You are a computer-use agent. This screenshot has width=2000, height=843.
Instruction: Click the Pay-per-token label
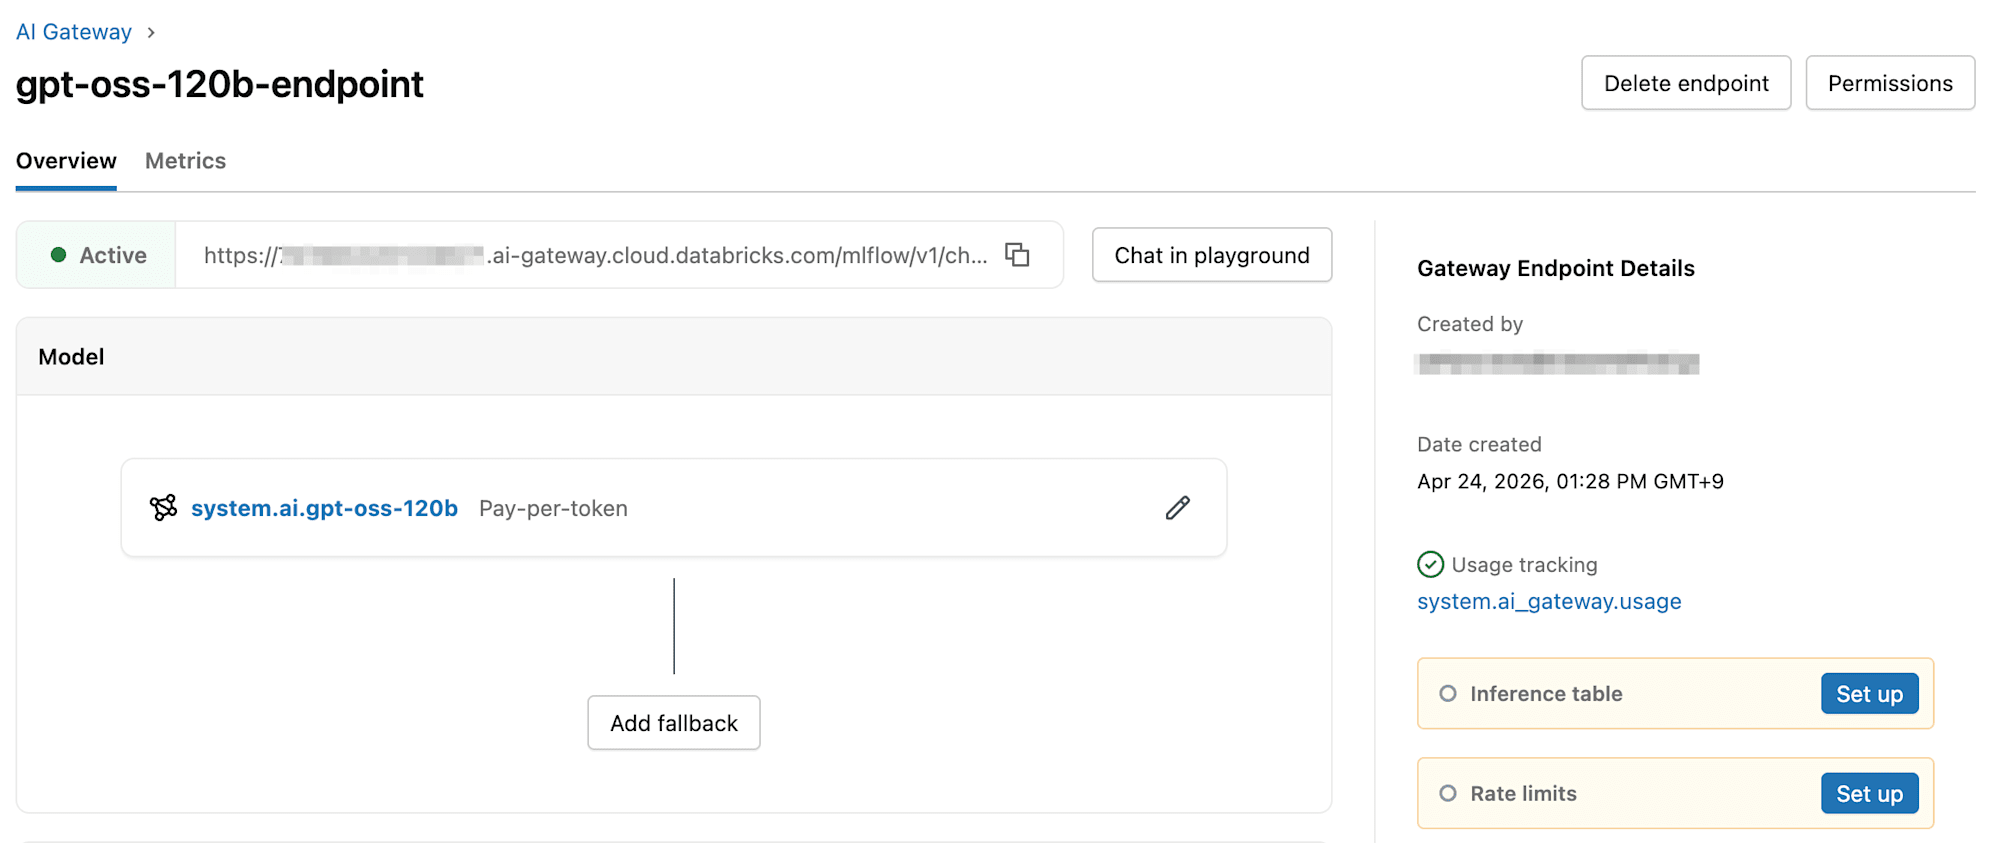(x=553, y=508)
